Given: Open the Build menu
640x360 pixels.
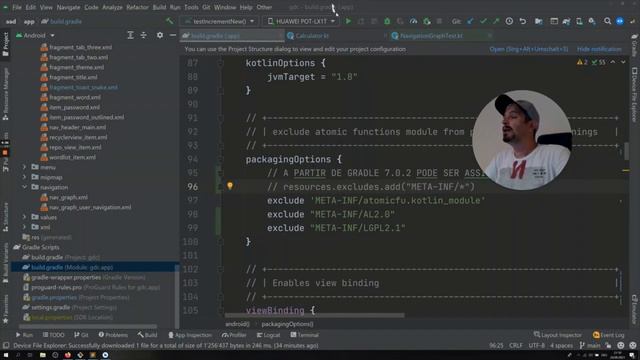Looking at the screenshot, I should click(159, 7).
